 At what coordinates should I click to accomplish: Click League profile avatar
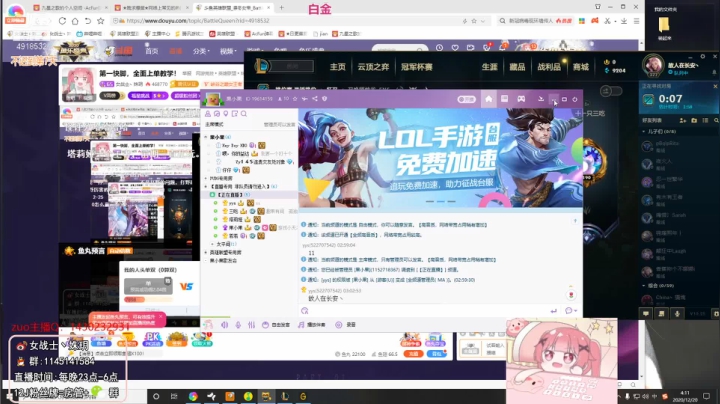652,65
